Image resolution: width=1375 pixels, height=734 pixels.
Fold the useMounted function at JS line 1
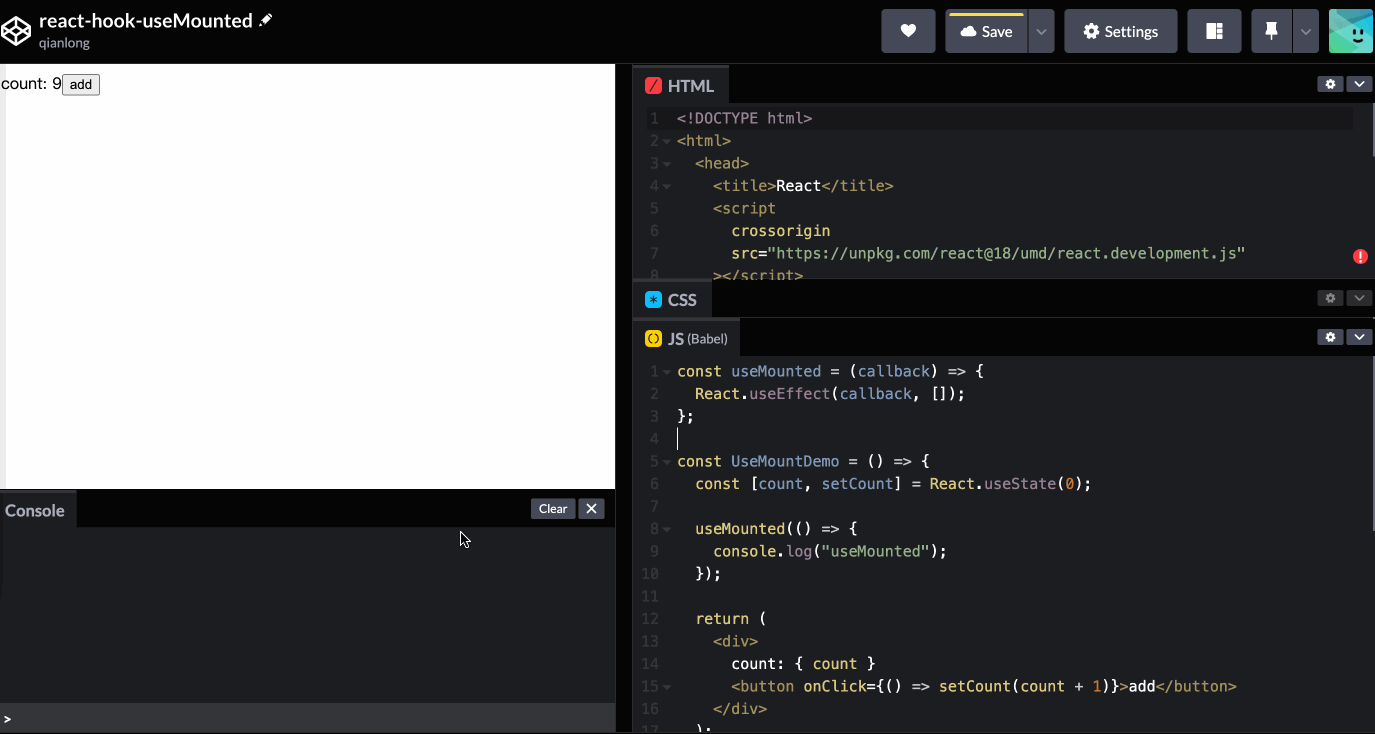[x=667, y=372]
